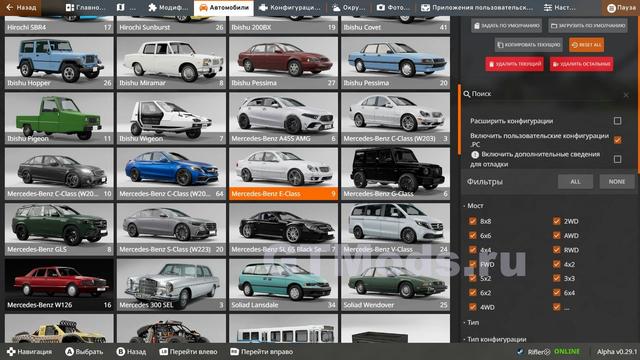Select the Mercedes-Benz G-Class thumbnail
This screenshot has width=640, height=360.
tap(396, 173)
